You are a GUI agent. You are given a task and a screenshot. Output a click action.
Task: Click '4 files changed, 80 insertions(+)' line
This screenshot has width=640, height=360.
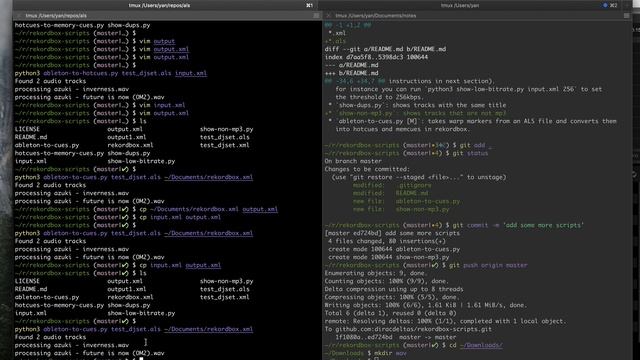tap(387, 241)
